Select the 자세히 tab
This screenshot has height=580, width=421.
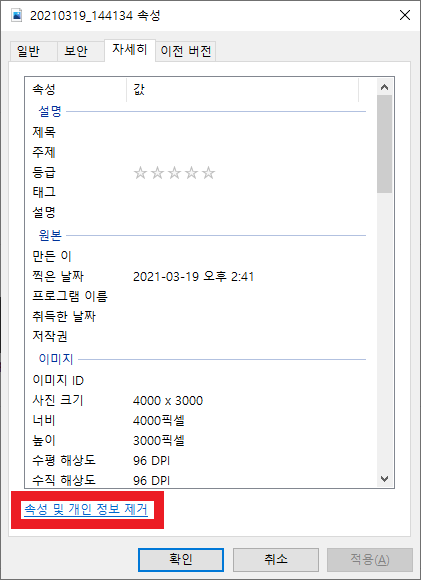[130, 50]
